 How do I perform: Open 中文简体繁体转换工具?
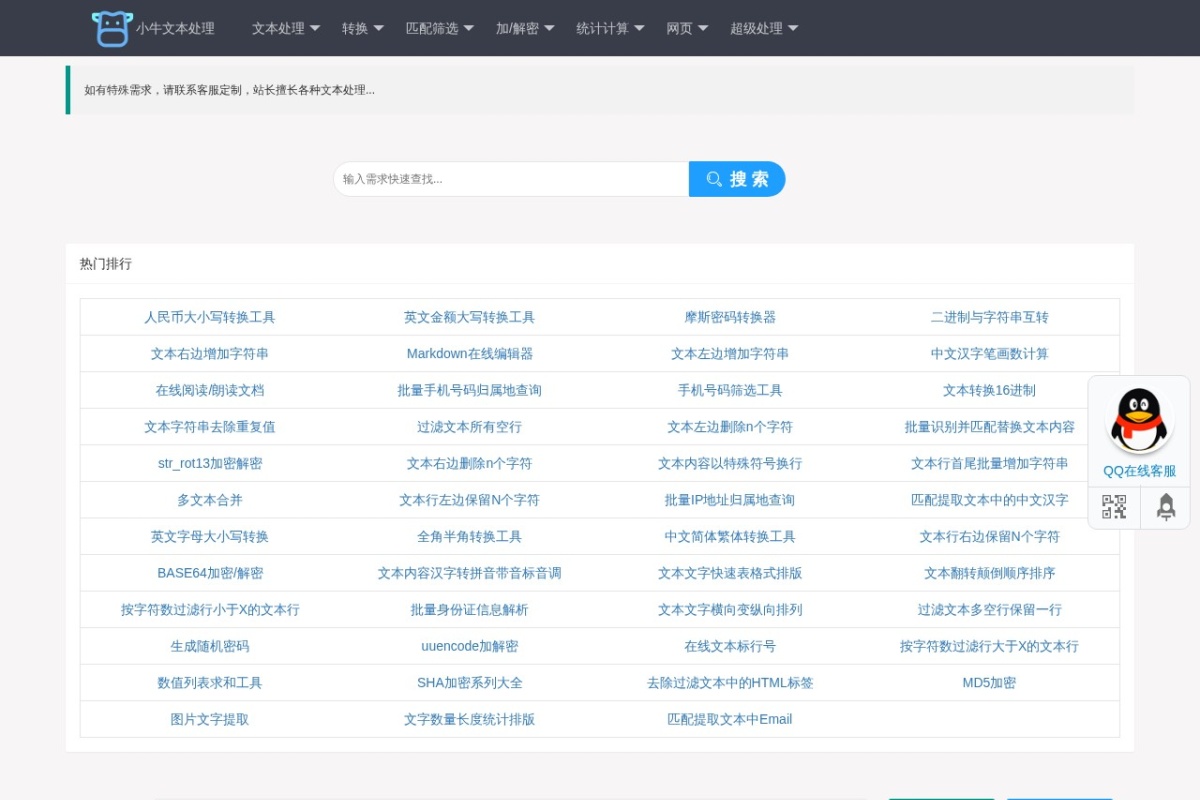pos(730,536)
